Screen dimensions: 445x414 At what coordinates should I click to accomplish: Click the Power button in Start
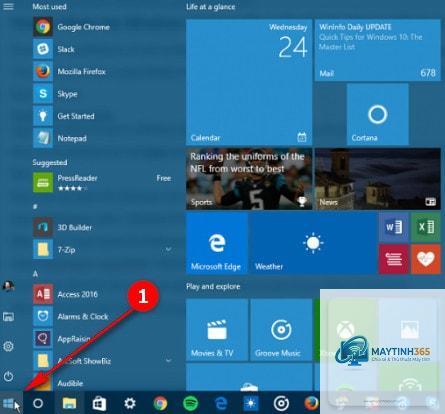tap(8, 376)
